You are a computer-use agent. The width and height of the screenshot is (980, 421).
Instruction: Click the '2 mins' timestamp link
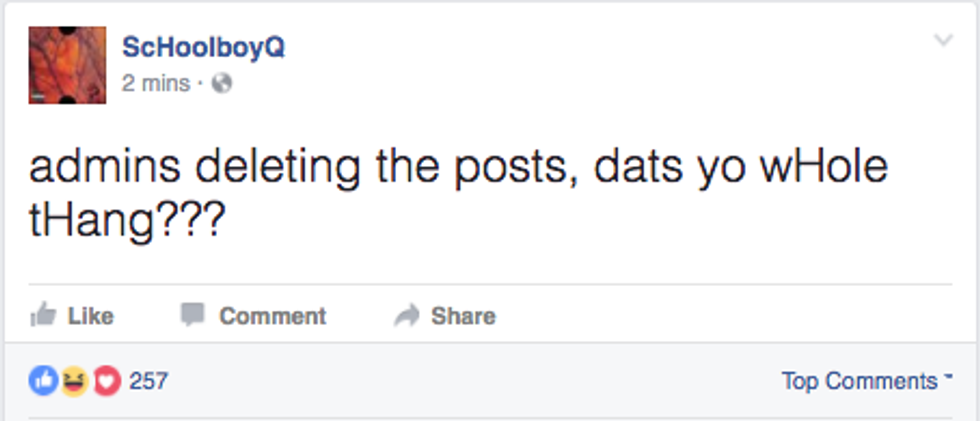point(155,84)
